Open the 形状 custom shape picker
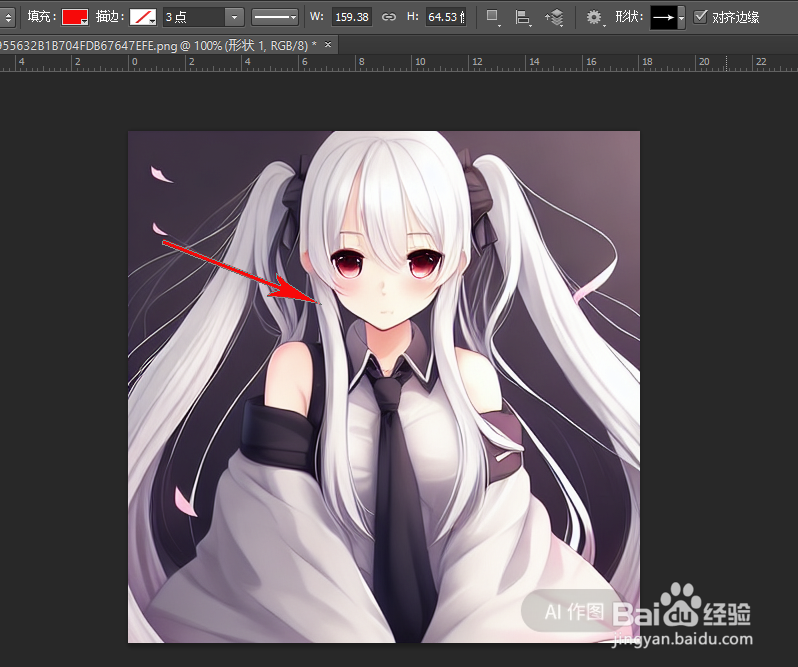798x667 pixels. point(667,17)
